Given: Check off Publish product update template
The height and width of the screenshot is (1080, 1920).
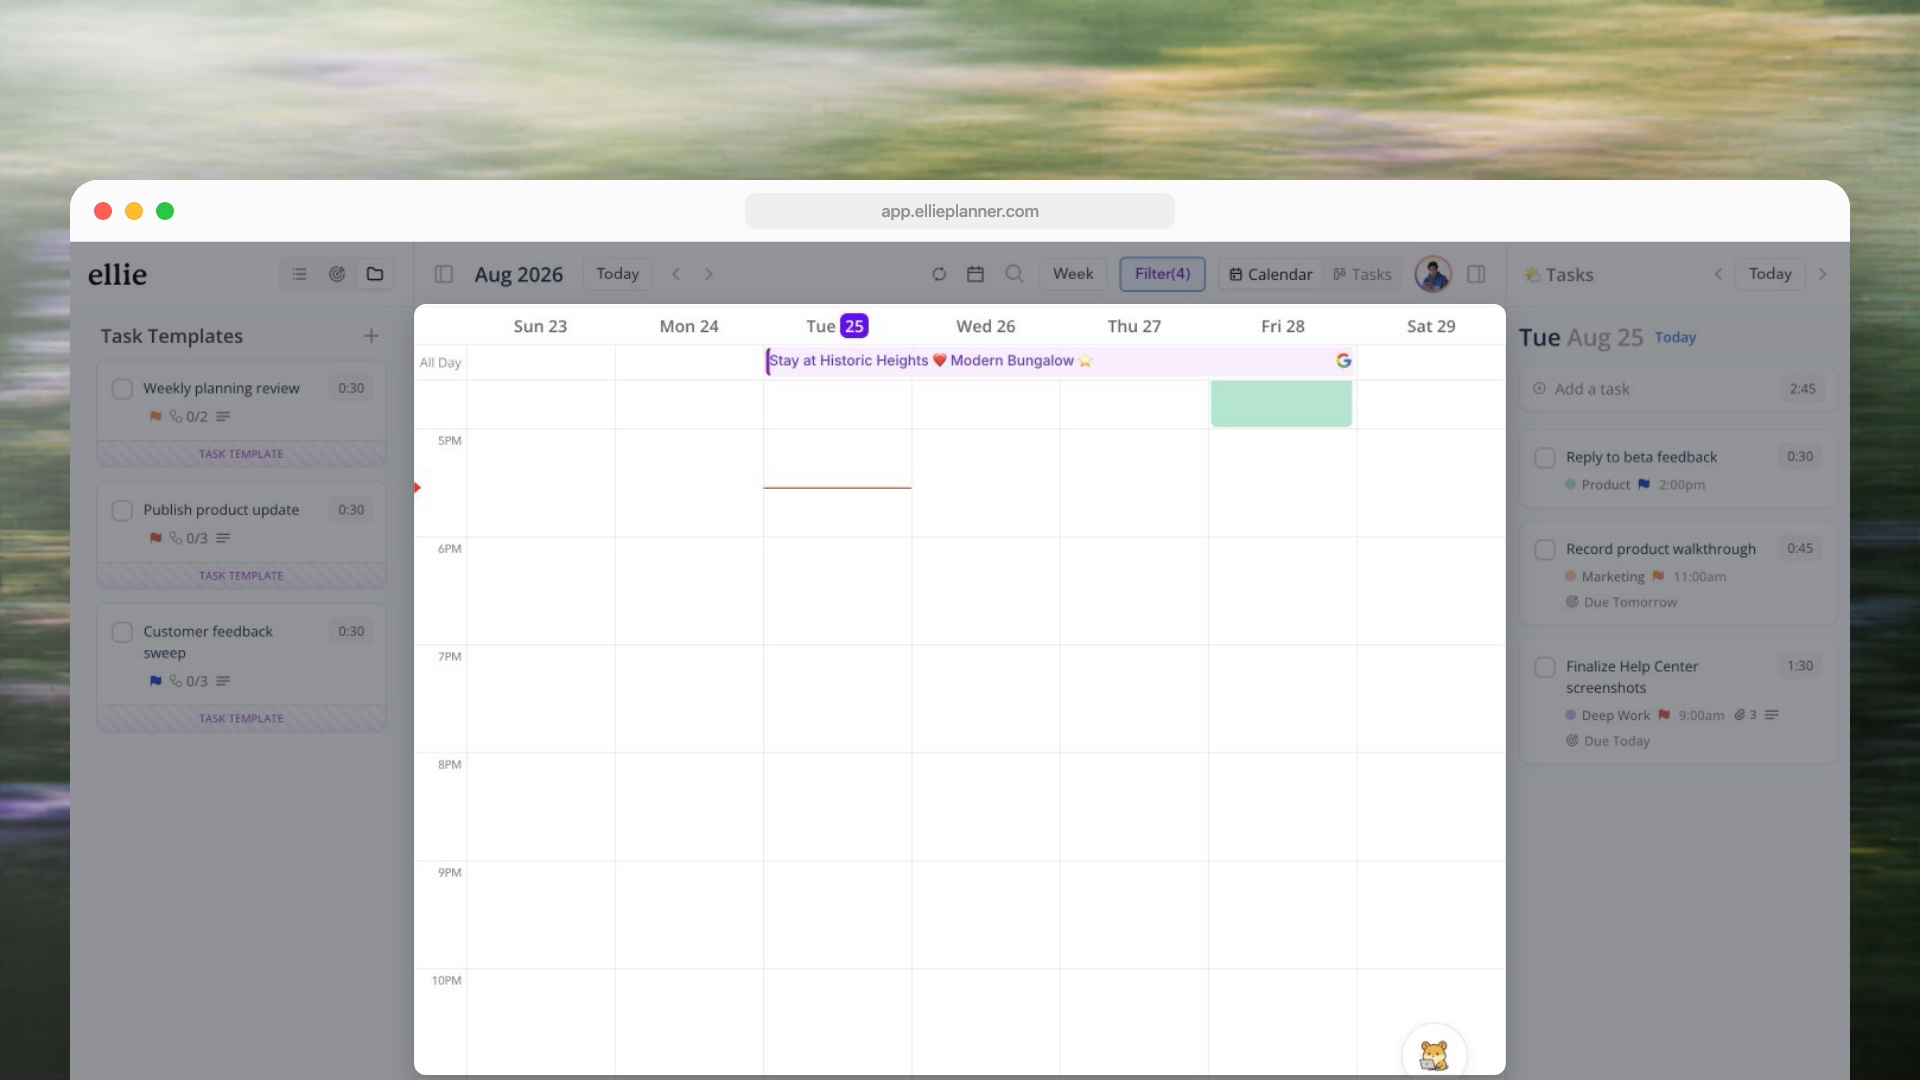Looking at the screenshot, I should (x=122, y=511).
